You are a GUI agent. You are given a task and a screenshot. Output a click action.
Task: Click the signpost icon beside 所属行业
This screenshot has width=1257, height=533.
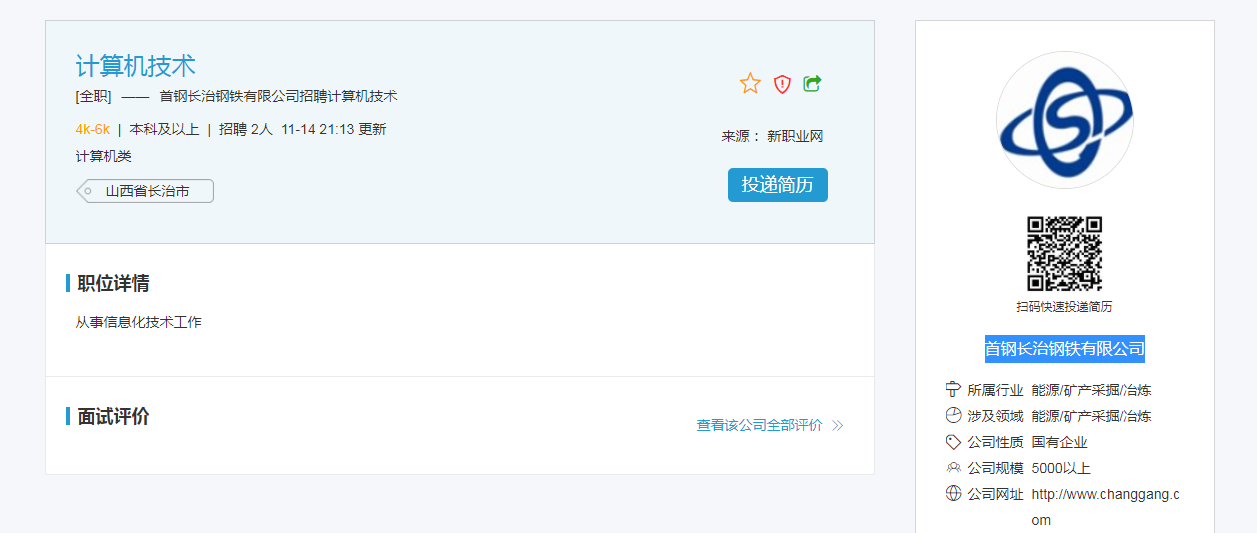coord(953,390)
